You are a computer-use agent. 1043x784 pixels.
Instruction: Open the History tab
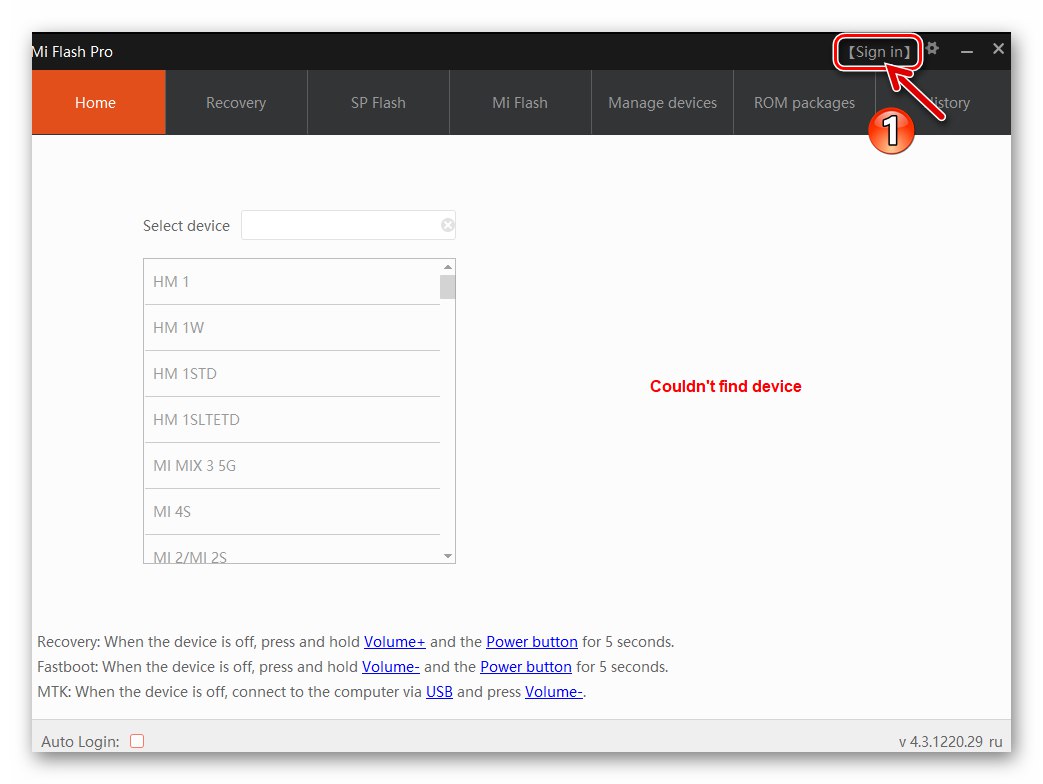(x=945, y=102)
